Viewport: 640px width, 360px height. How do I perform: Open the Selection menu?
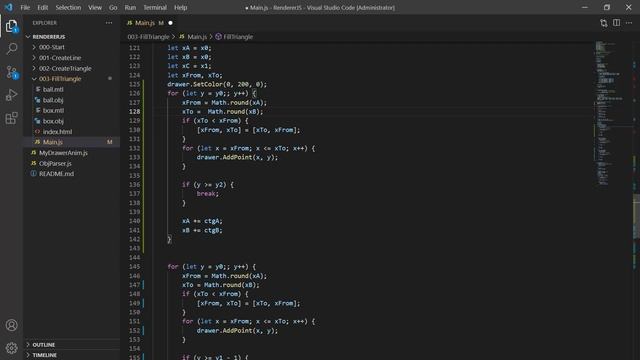(x=68, y=7)
